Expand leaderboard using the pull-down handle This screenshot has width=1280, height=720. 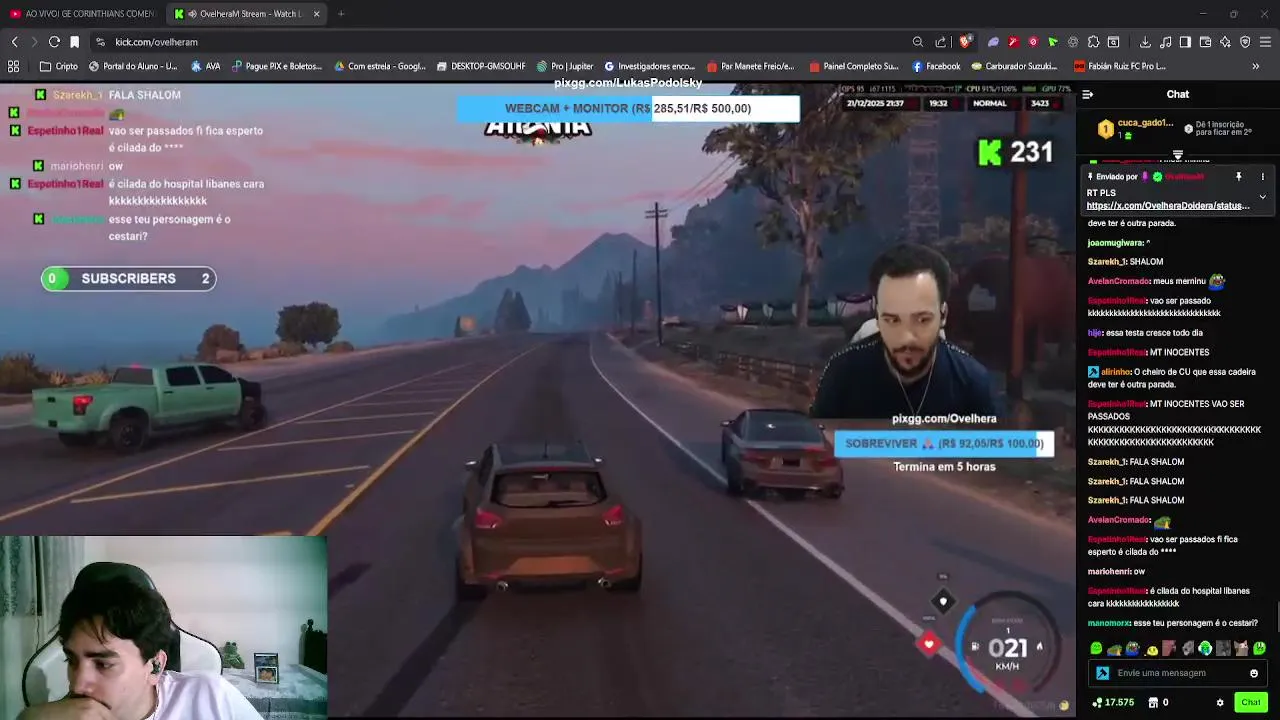point(1177,155)
